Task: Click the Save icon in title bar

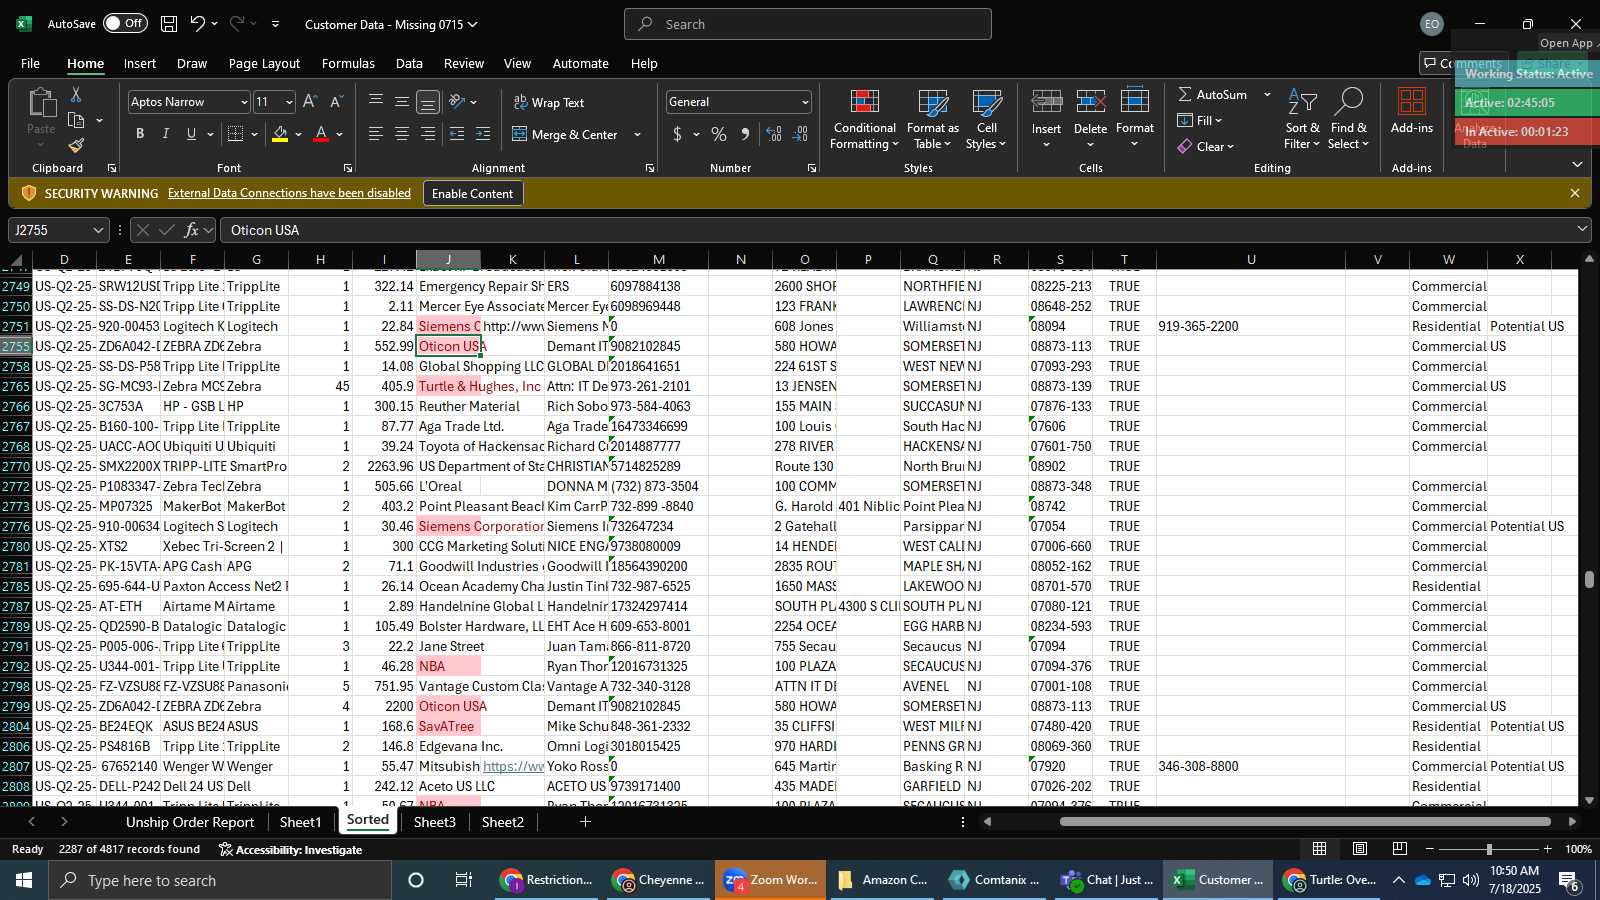Action: coord(169,24)
